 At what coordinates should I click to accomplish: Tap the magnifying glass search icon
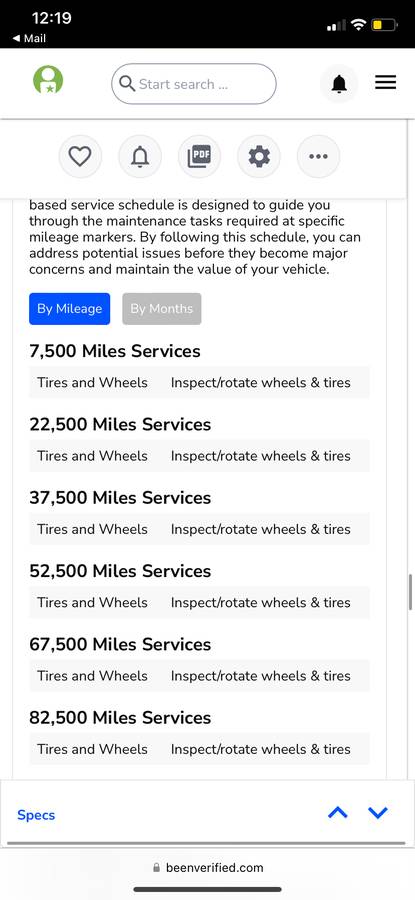point(127,84)
